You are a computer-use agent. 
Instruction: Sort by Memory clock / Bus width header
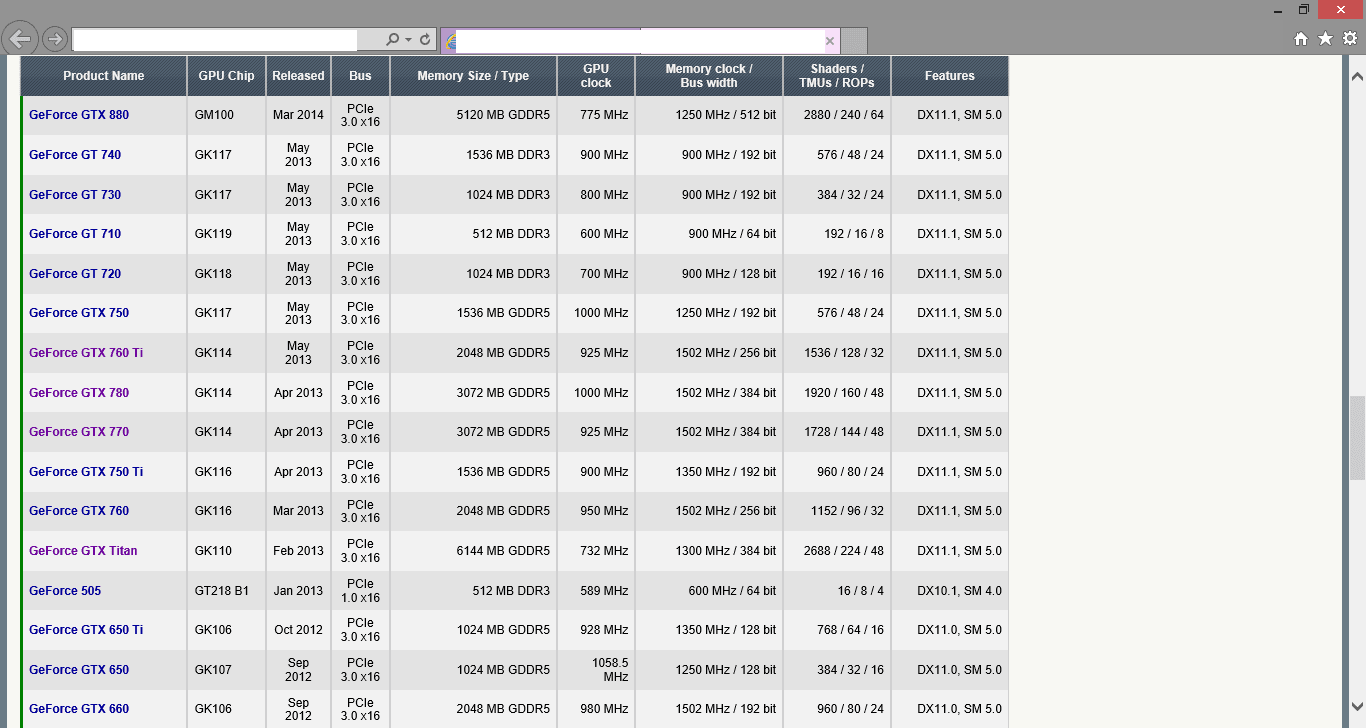click(x=709, y=76)
